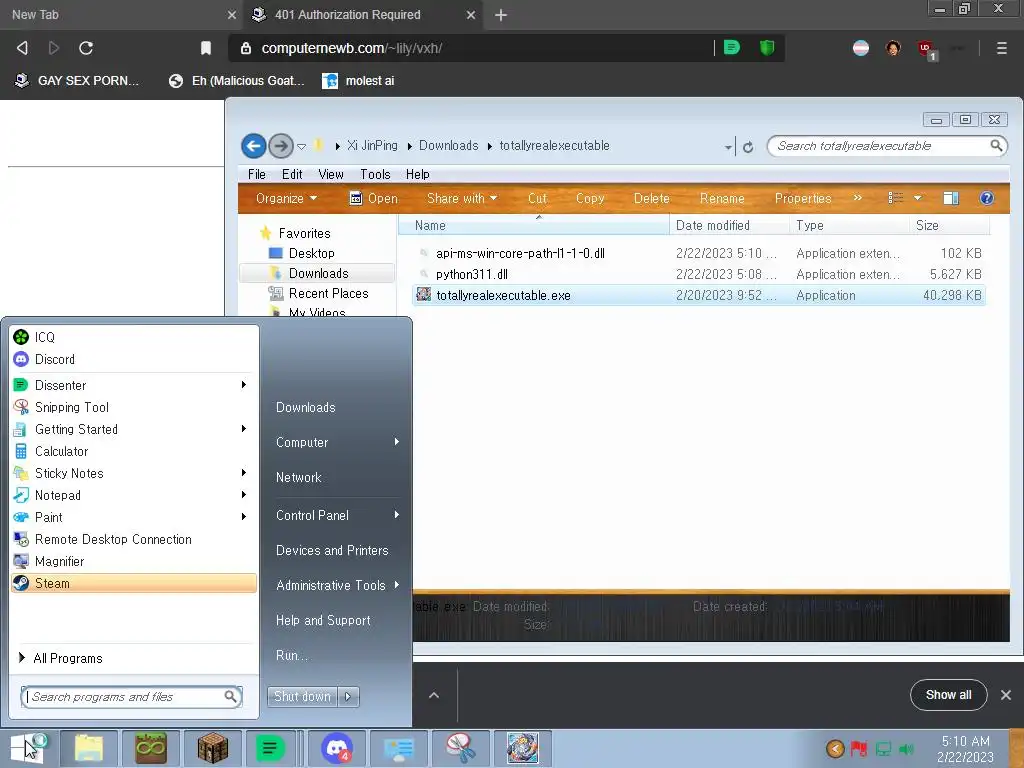Click the Explorer forward navigation arrow
1024x768 pixels.
pos(281,146)
